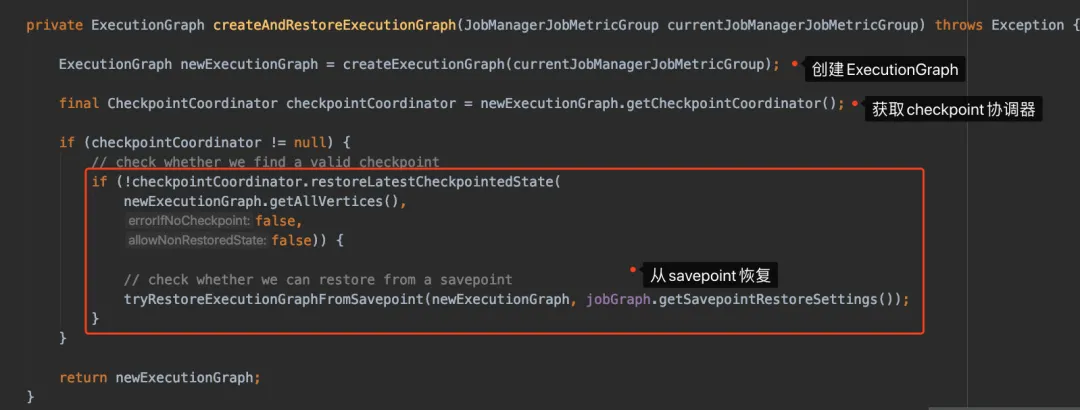1080x410 pixels.
Task: Click the comment 'check whether we can restore from a savepoint'
Action: (x=318, y=280)
